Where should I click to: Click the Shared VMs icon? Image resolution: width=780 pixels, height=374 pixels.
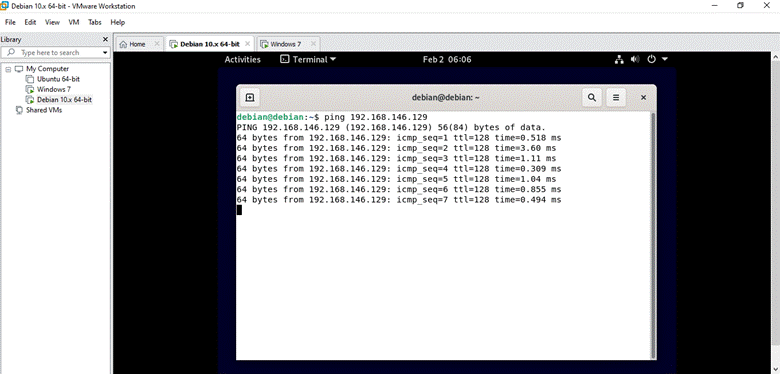click(x=19, y=110)
